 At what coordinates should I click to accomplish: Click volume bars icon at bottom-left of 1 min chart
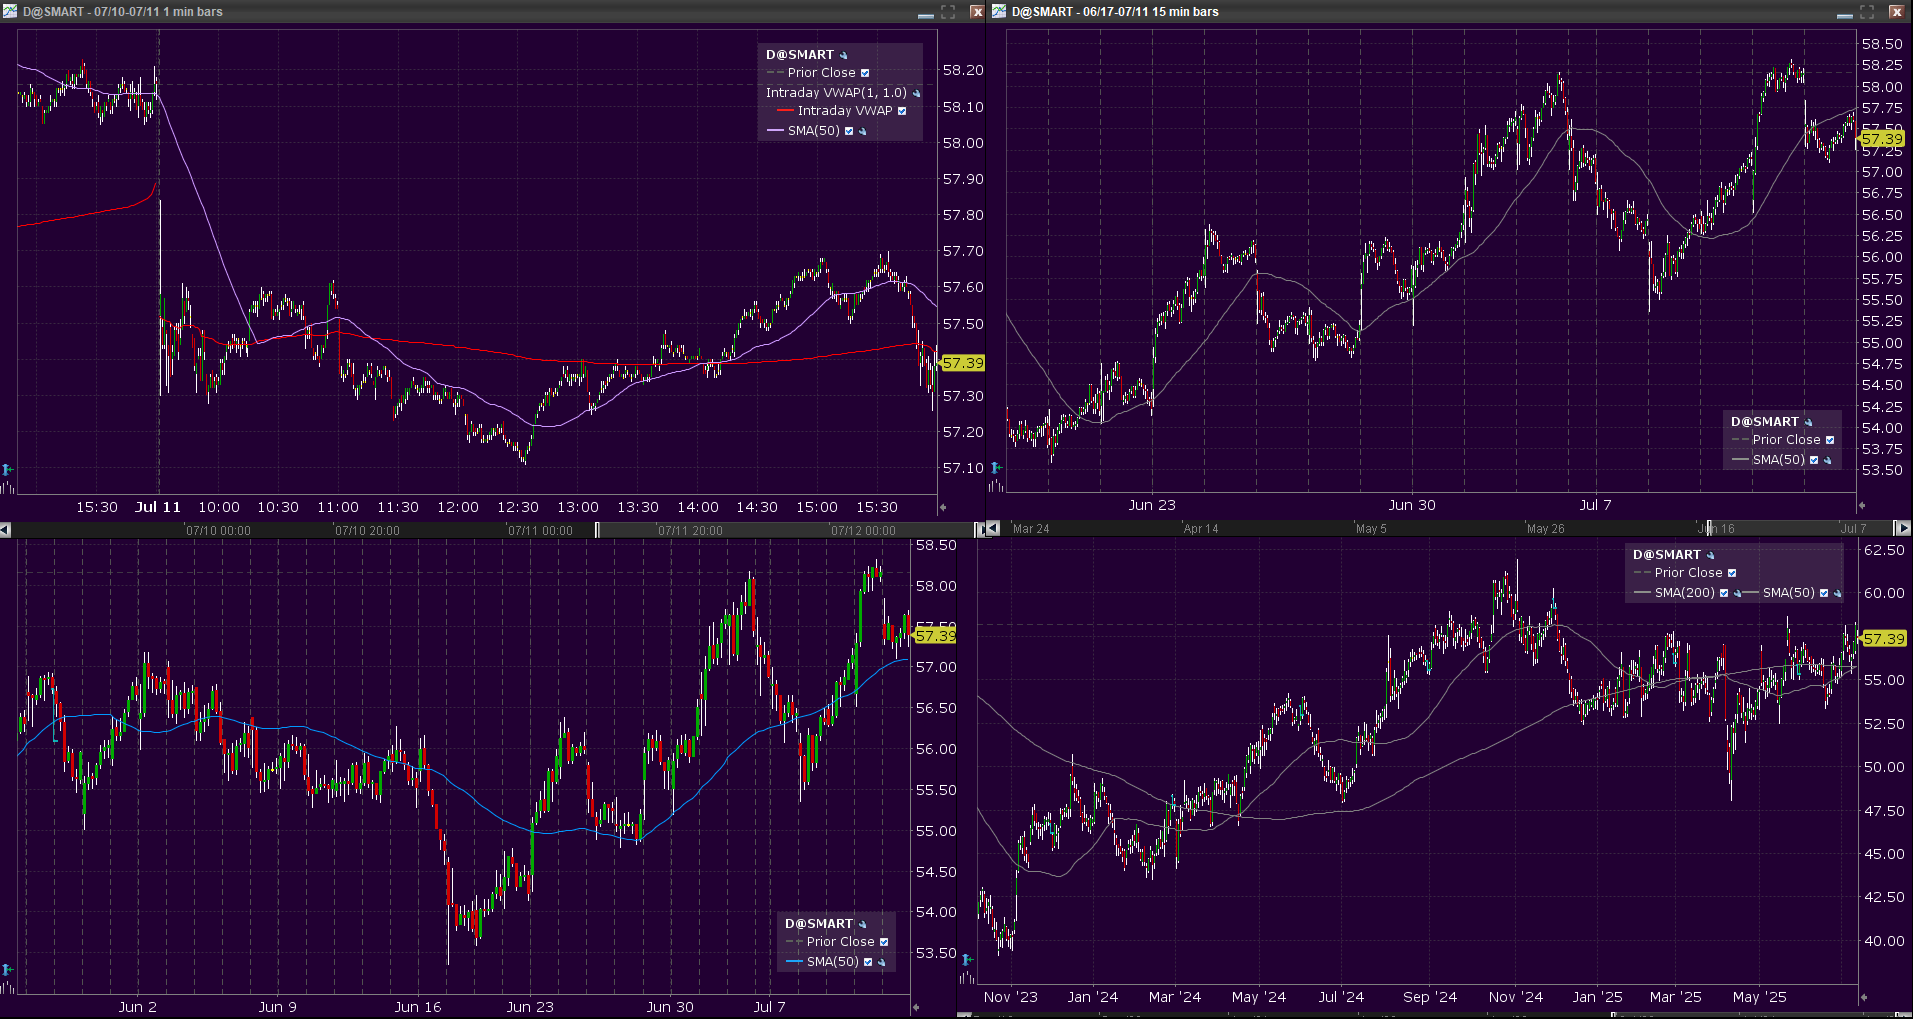point(7,487)
